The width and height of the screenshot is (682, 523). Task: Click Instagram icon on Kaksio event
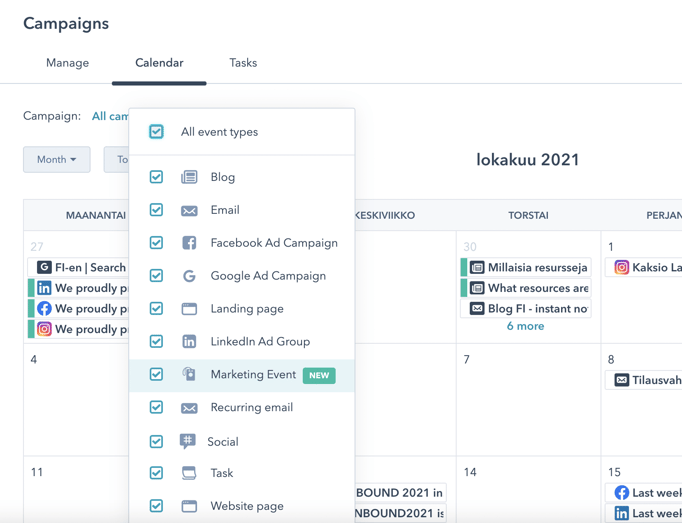click(622, 267)
